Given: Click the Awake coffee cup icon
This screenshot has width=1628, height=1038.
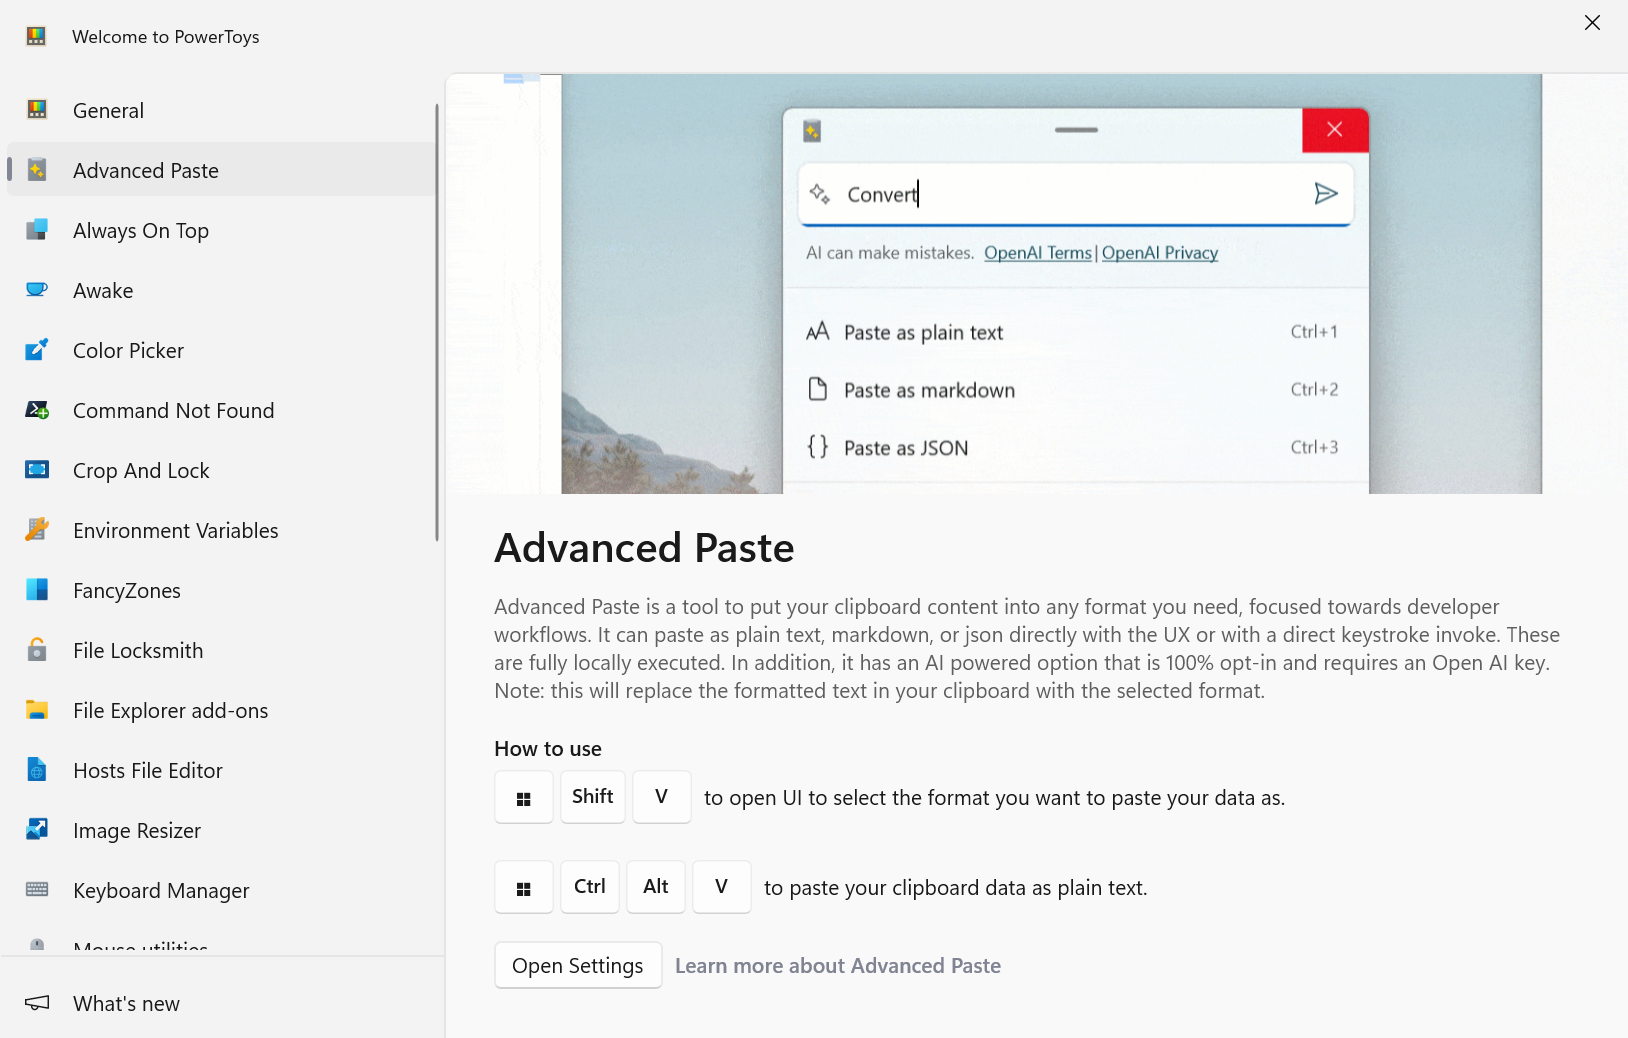Looking at the screenshot, I should [36, 290].
